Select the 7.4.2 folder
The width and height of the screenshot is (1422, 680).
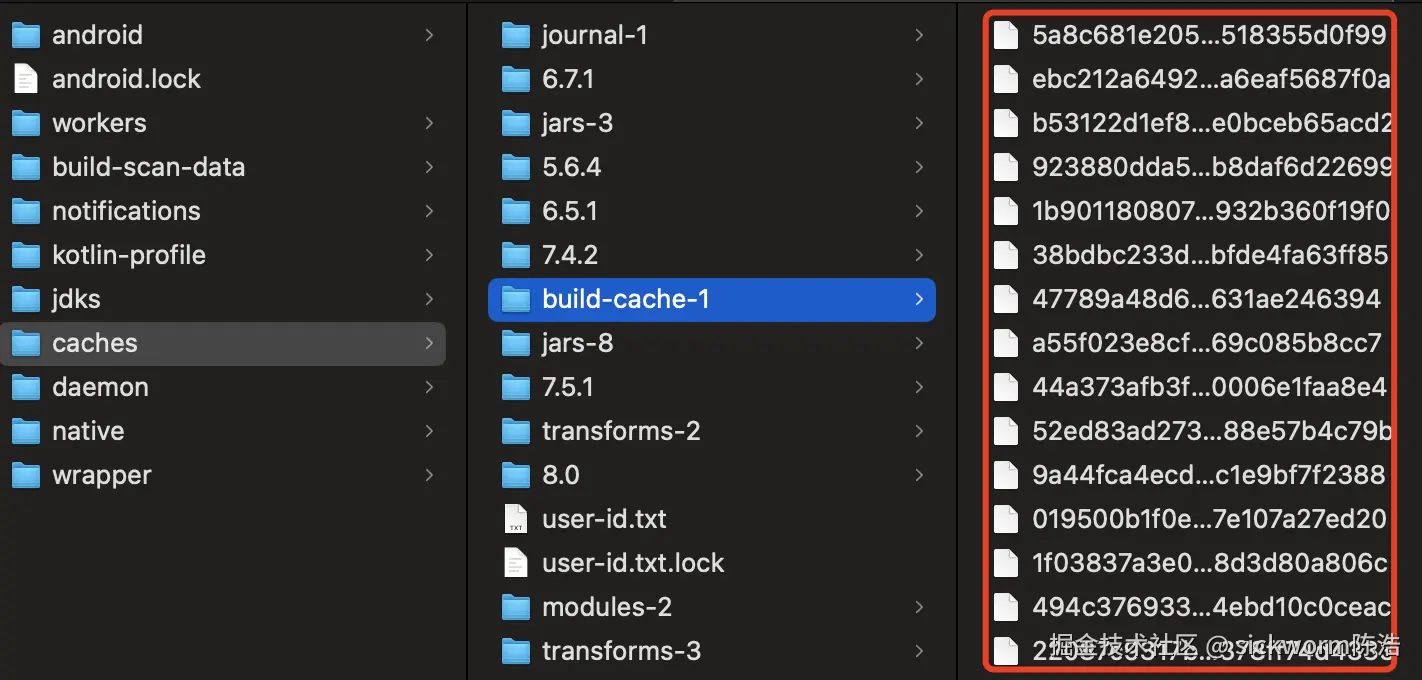point(712,255)
